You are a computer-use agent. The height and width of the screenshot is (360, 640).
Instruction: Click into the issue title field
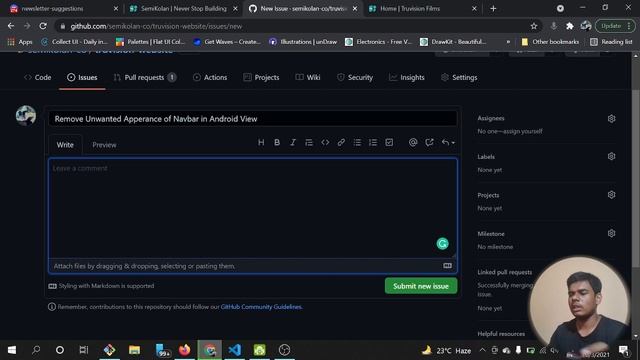tap(253, 119)
